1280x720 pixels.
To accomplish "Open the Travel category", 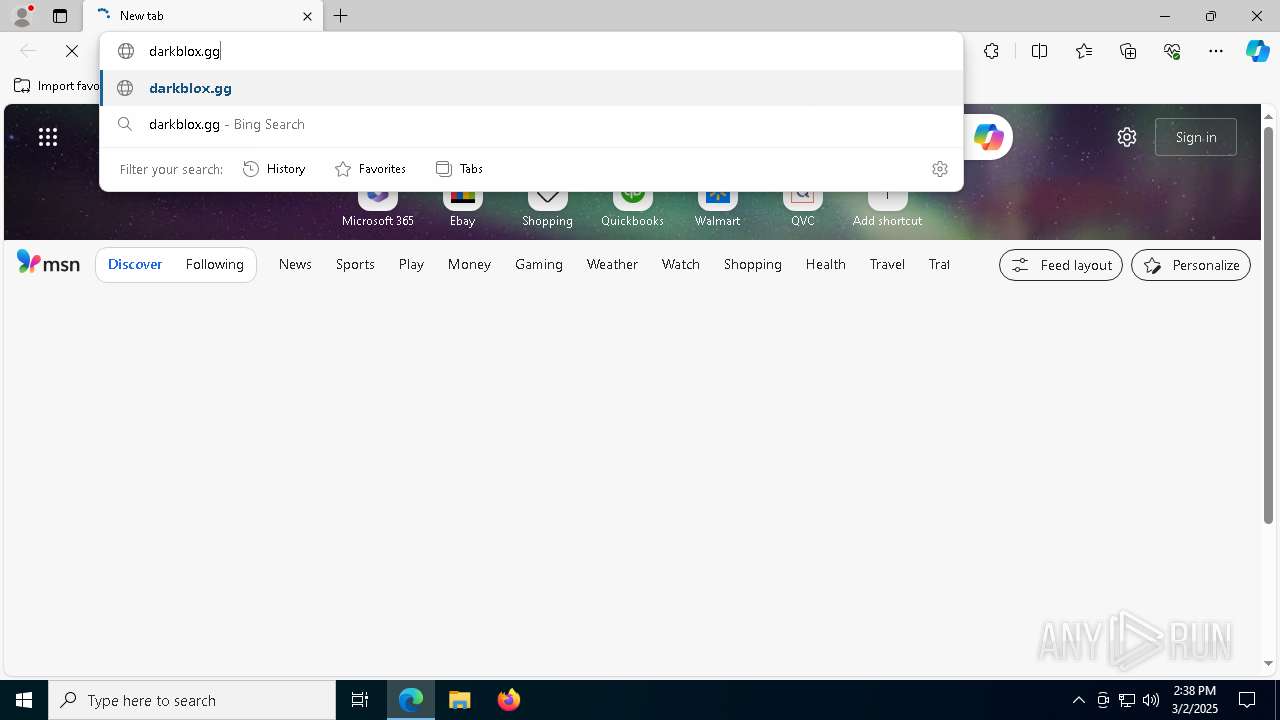I will coord(887,265).
